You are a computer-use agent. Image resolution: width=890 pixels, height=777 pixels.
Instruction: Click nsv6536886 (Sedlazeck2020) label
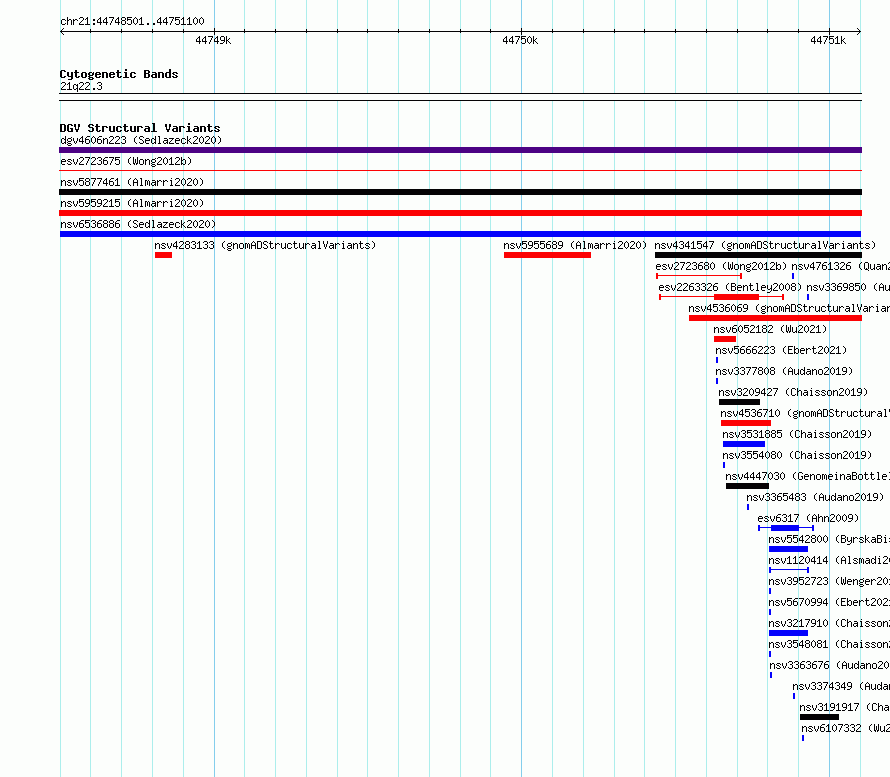pos(138,224)
